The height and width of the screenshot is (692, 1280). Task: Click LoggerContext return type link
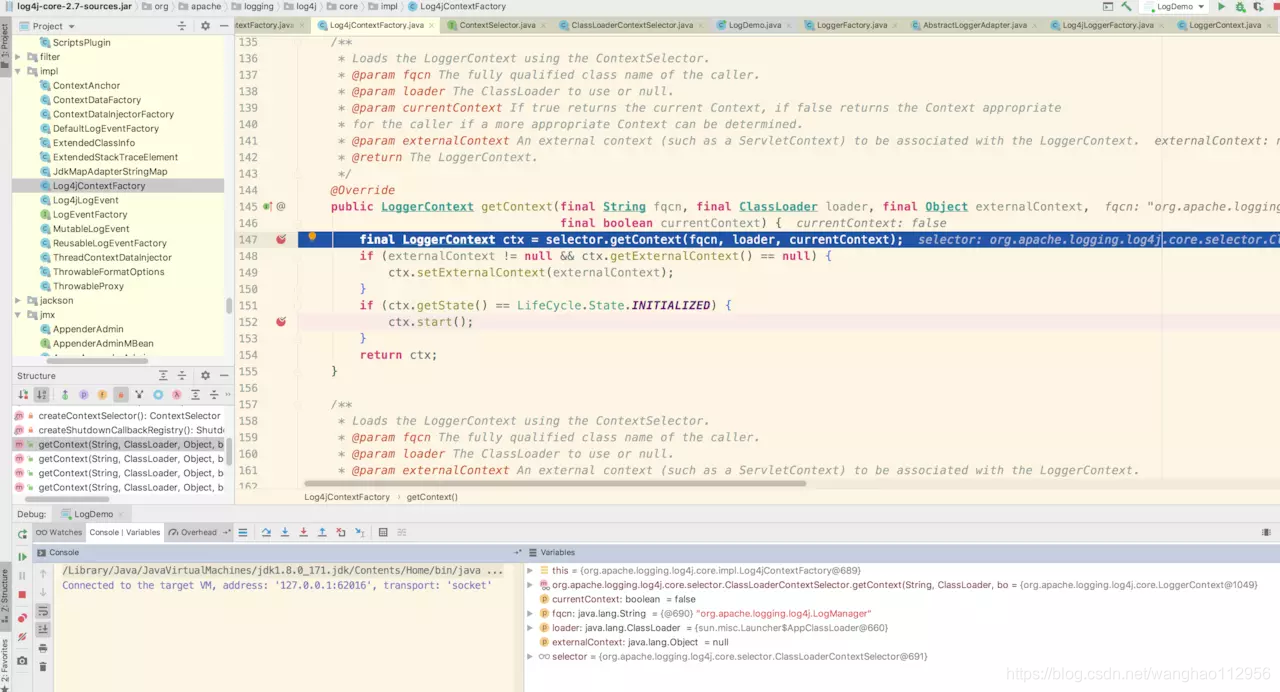coord(427,207)
